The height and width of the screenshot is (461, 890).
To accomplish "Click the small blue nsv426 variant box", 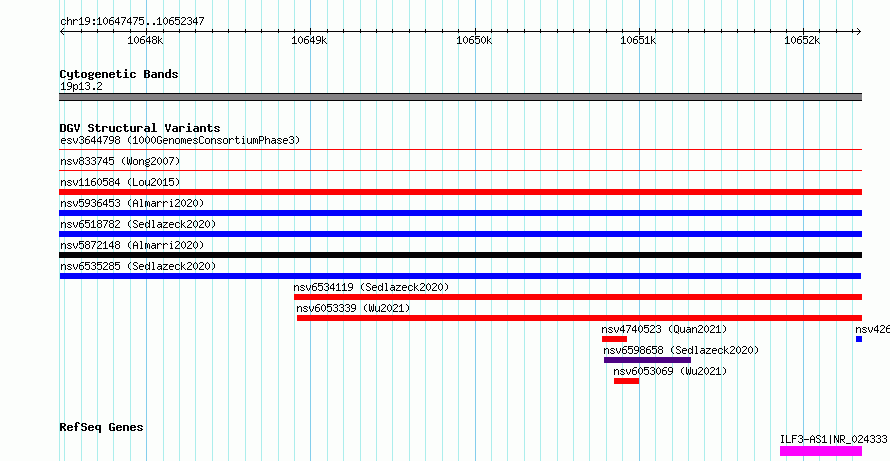I will point(859,339).
